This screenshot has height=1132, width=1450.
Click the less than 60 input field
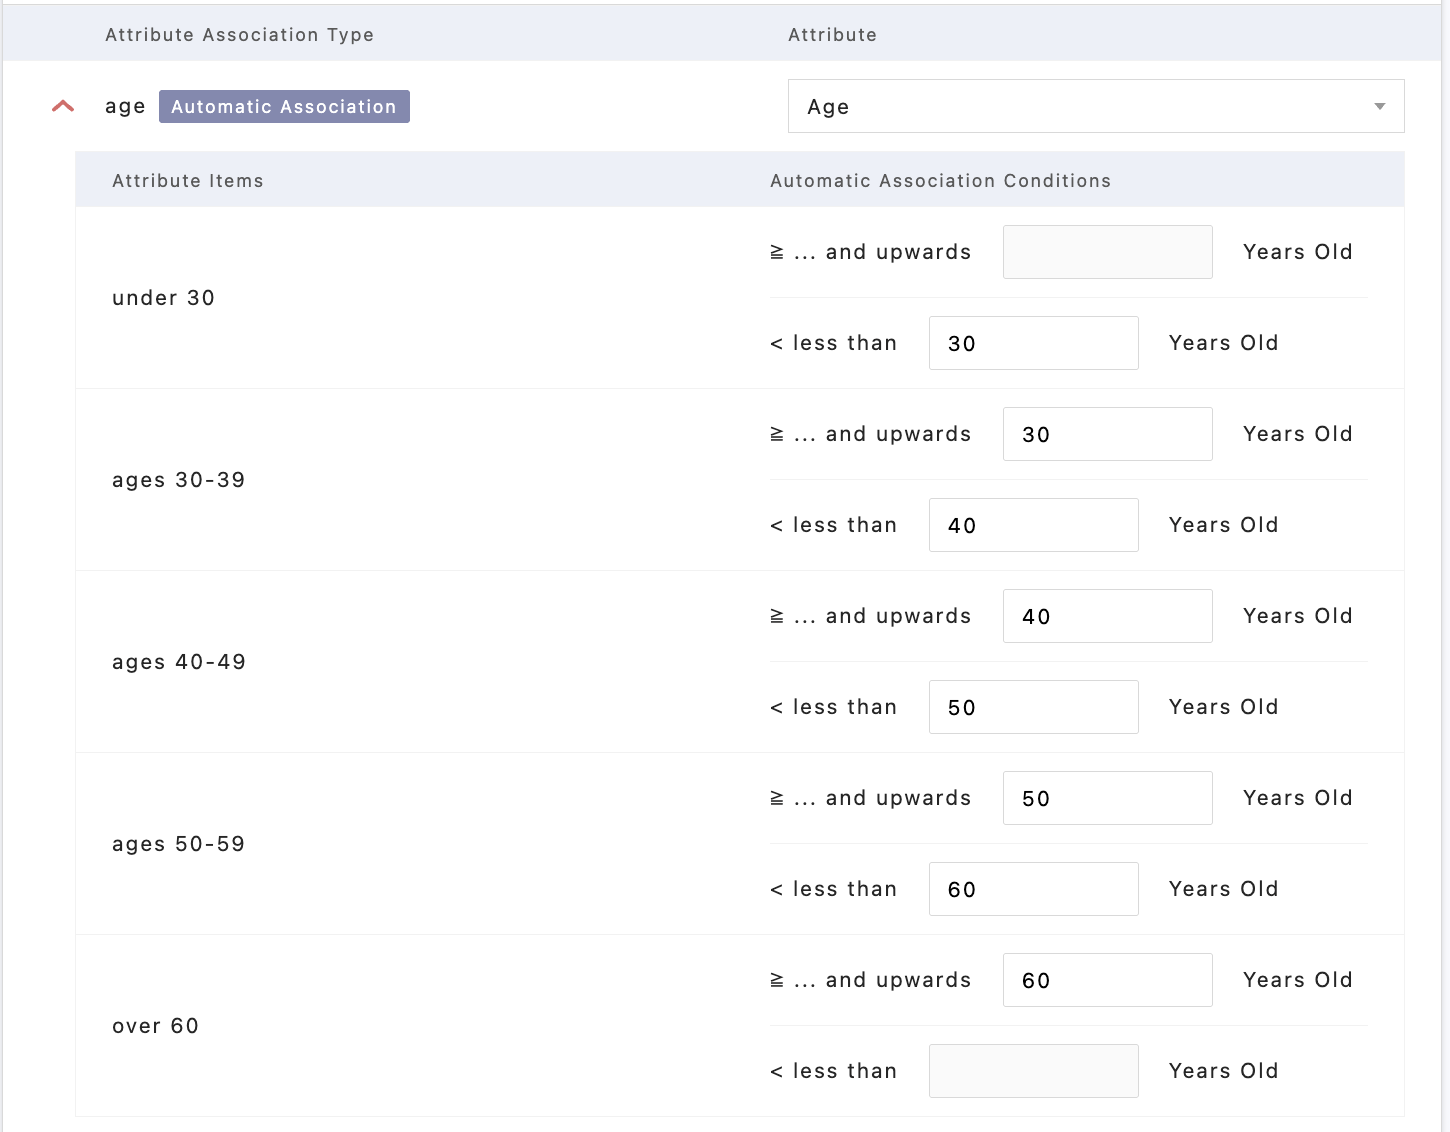click(1033, 889)
